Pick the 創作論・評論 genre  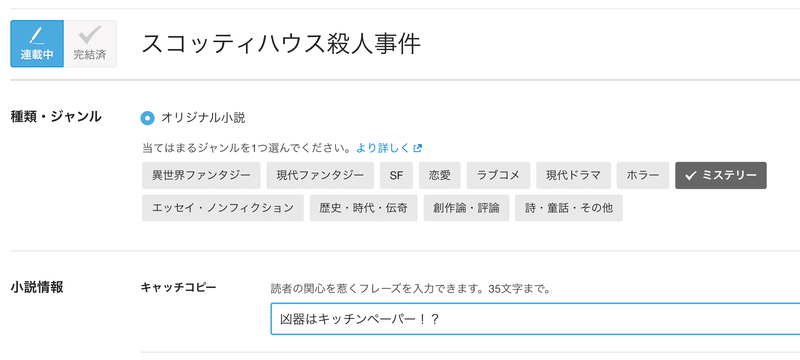tap(466, 208)
